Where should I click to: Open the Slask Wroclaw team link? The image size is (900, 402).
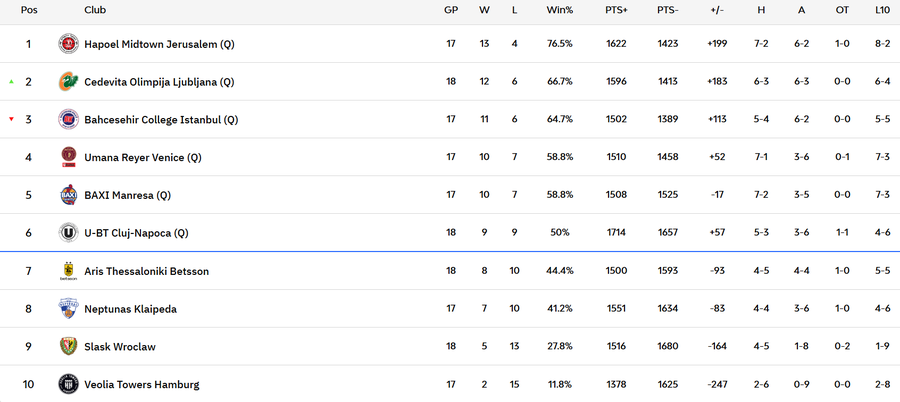tap(120, 347)
